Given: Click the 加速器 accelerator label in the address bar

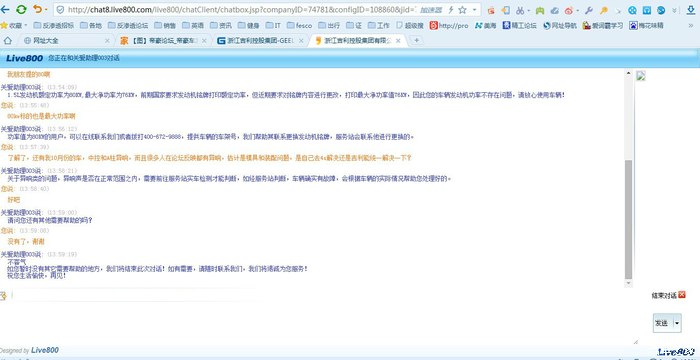Looking at the screenshot, I should coord(431,9).
